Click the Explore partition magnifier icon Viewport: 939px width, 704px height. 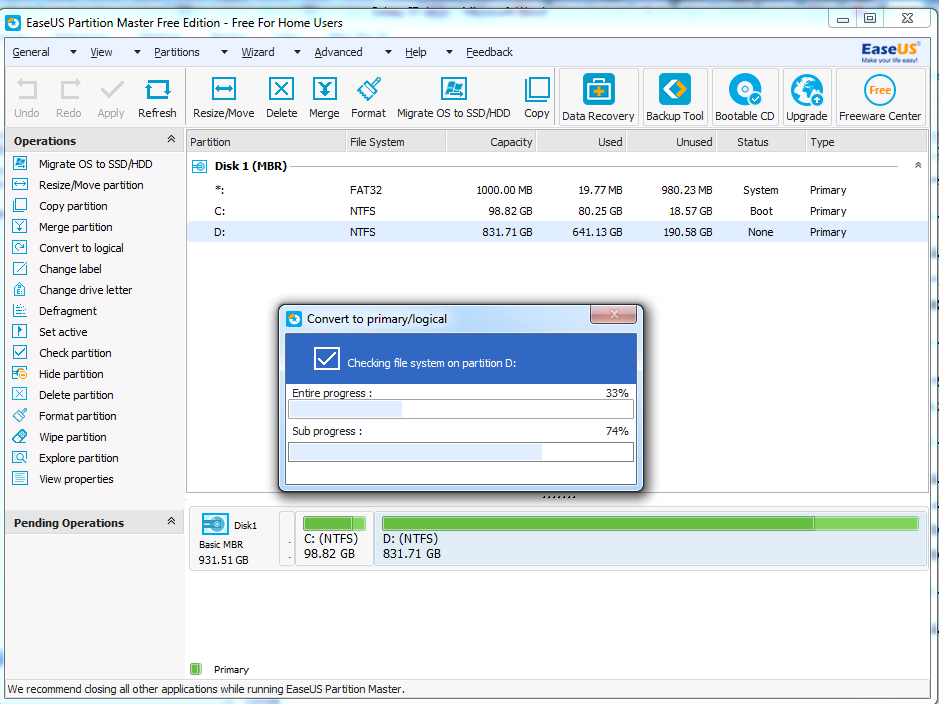(x=20, y=457)
